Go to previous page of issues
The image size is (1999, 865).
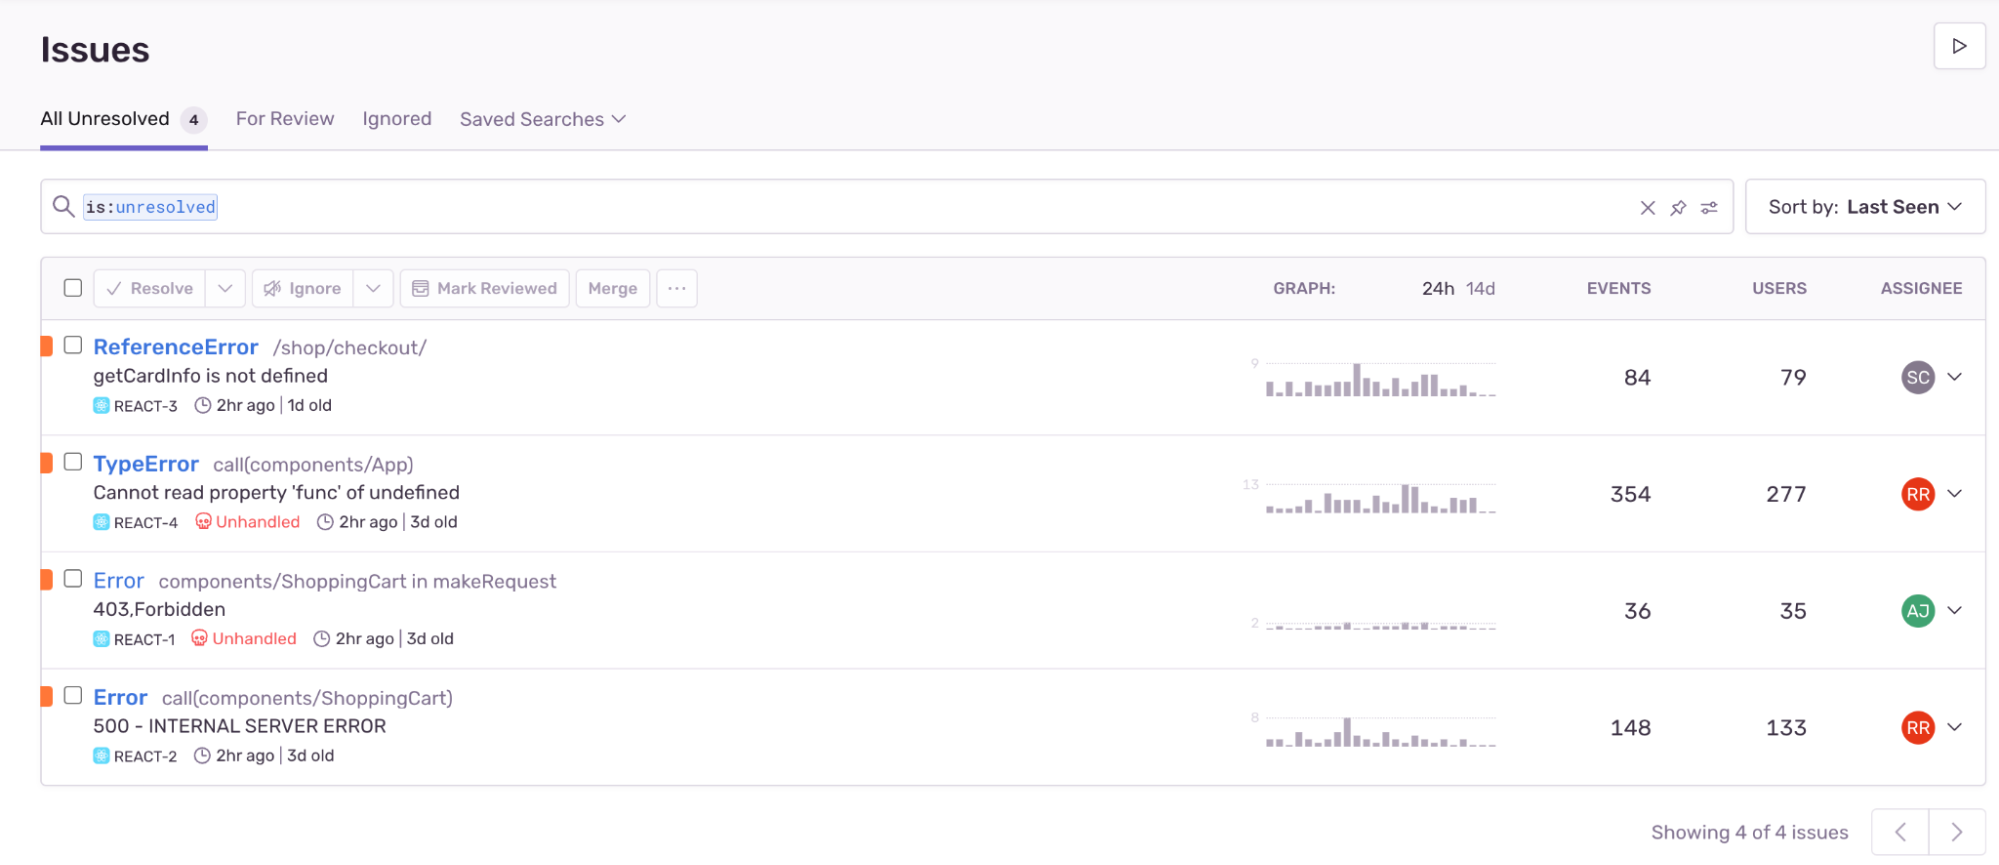[1900, 832]
